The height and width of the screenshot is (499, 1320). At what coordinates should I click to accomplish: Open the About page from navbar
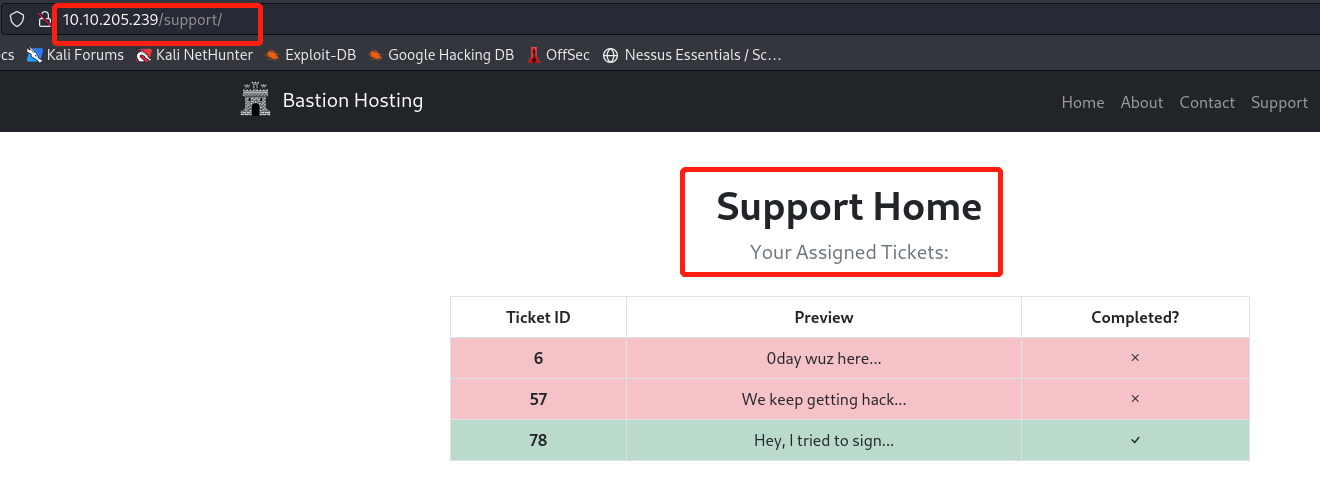(x=1141, y=102)
